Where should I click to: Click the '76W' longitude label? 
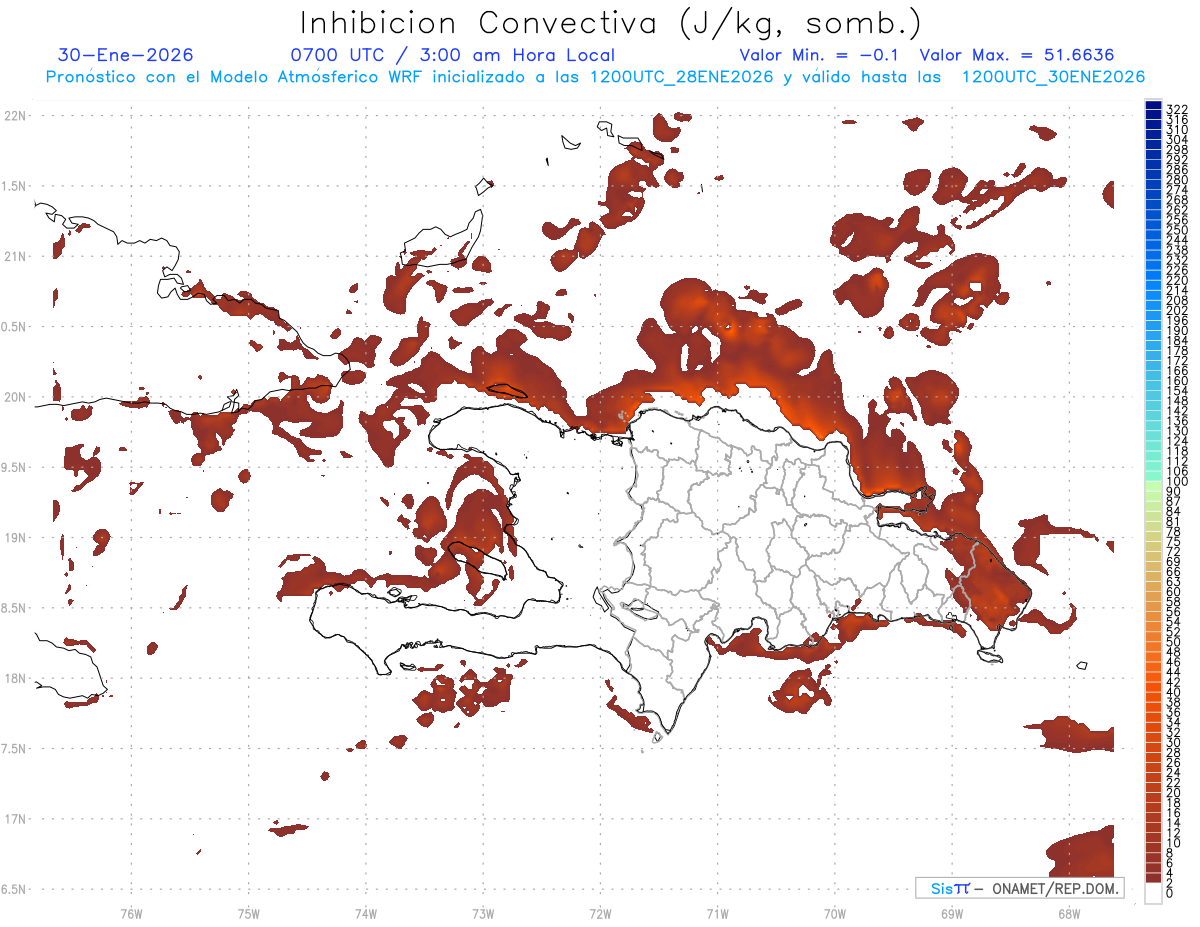click(x=131, y=913)
